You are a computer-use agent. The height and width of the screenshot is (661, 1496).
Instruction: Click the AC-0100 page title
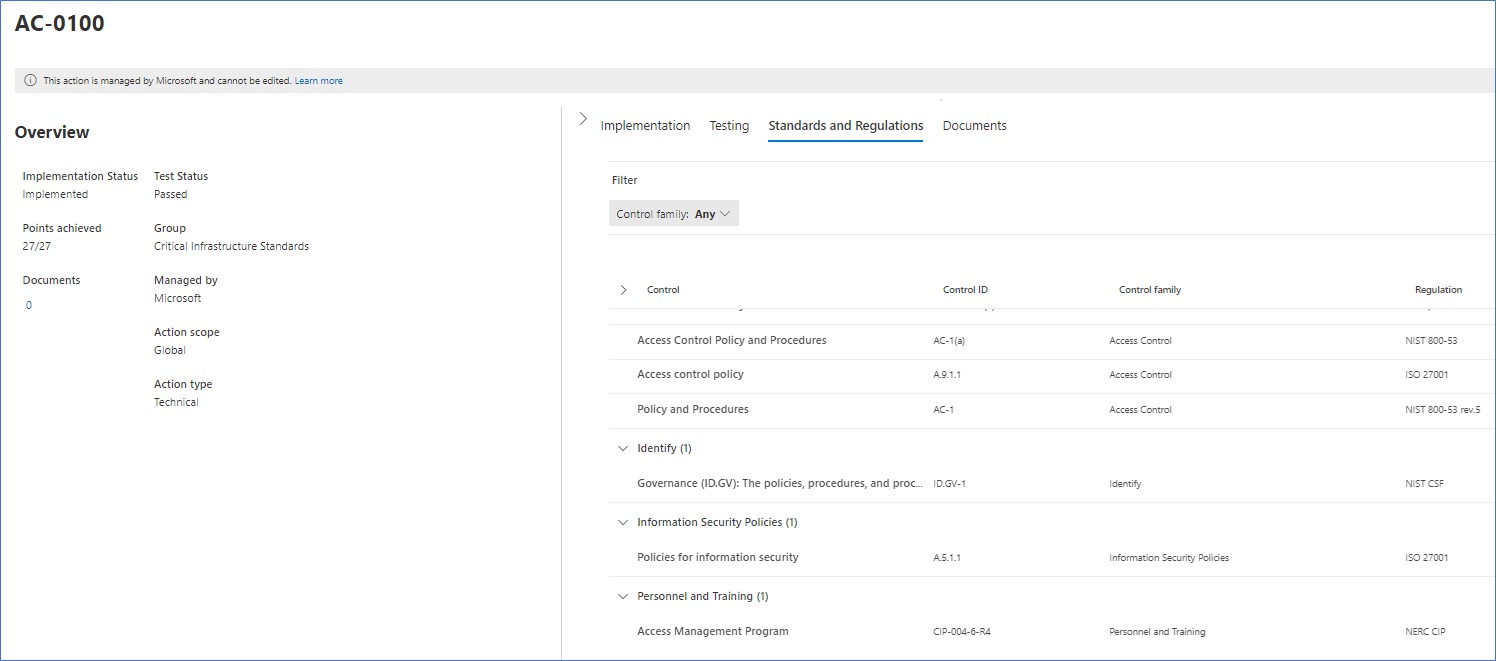(57, 22)
